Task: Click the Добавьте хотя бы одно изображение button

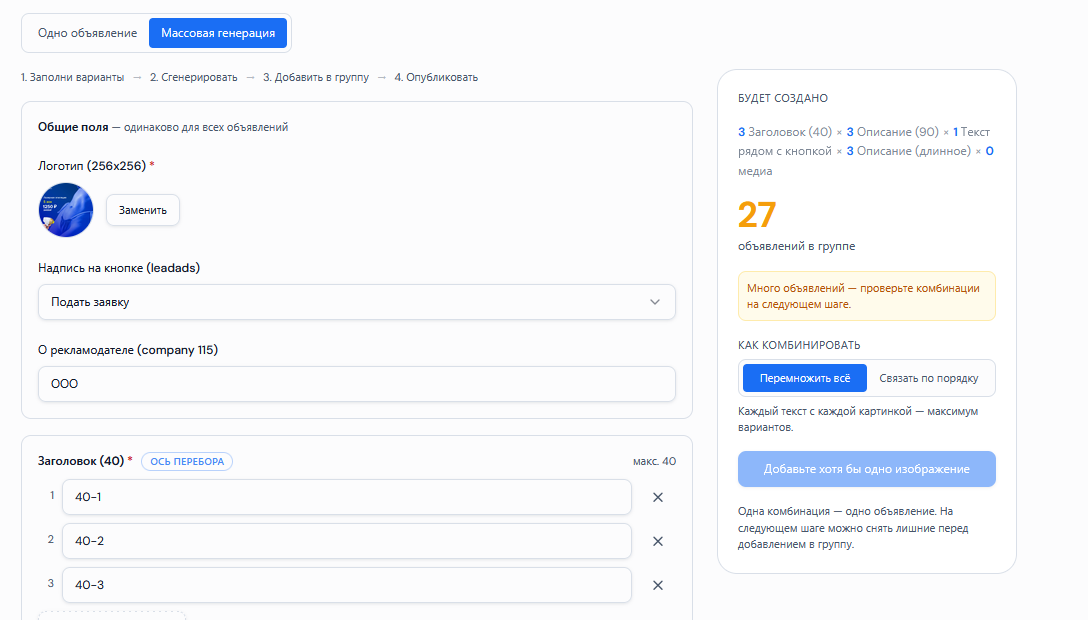Action: pyautogui.click(x=867, y=469)
